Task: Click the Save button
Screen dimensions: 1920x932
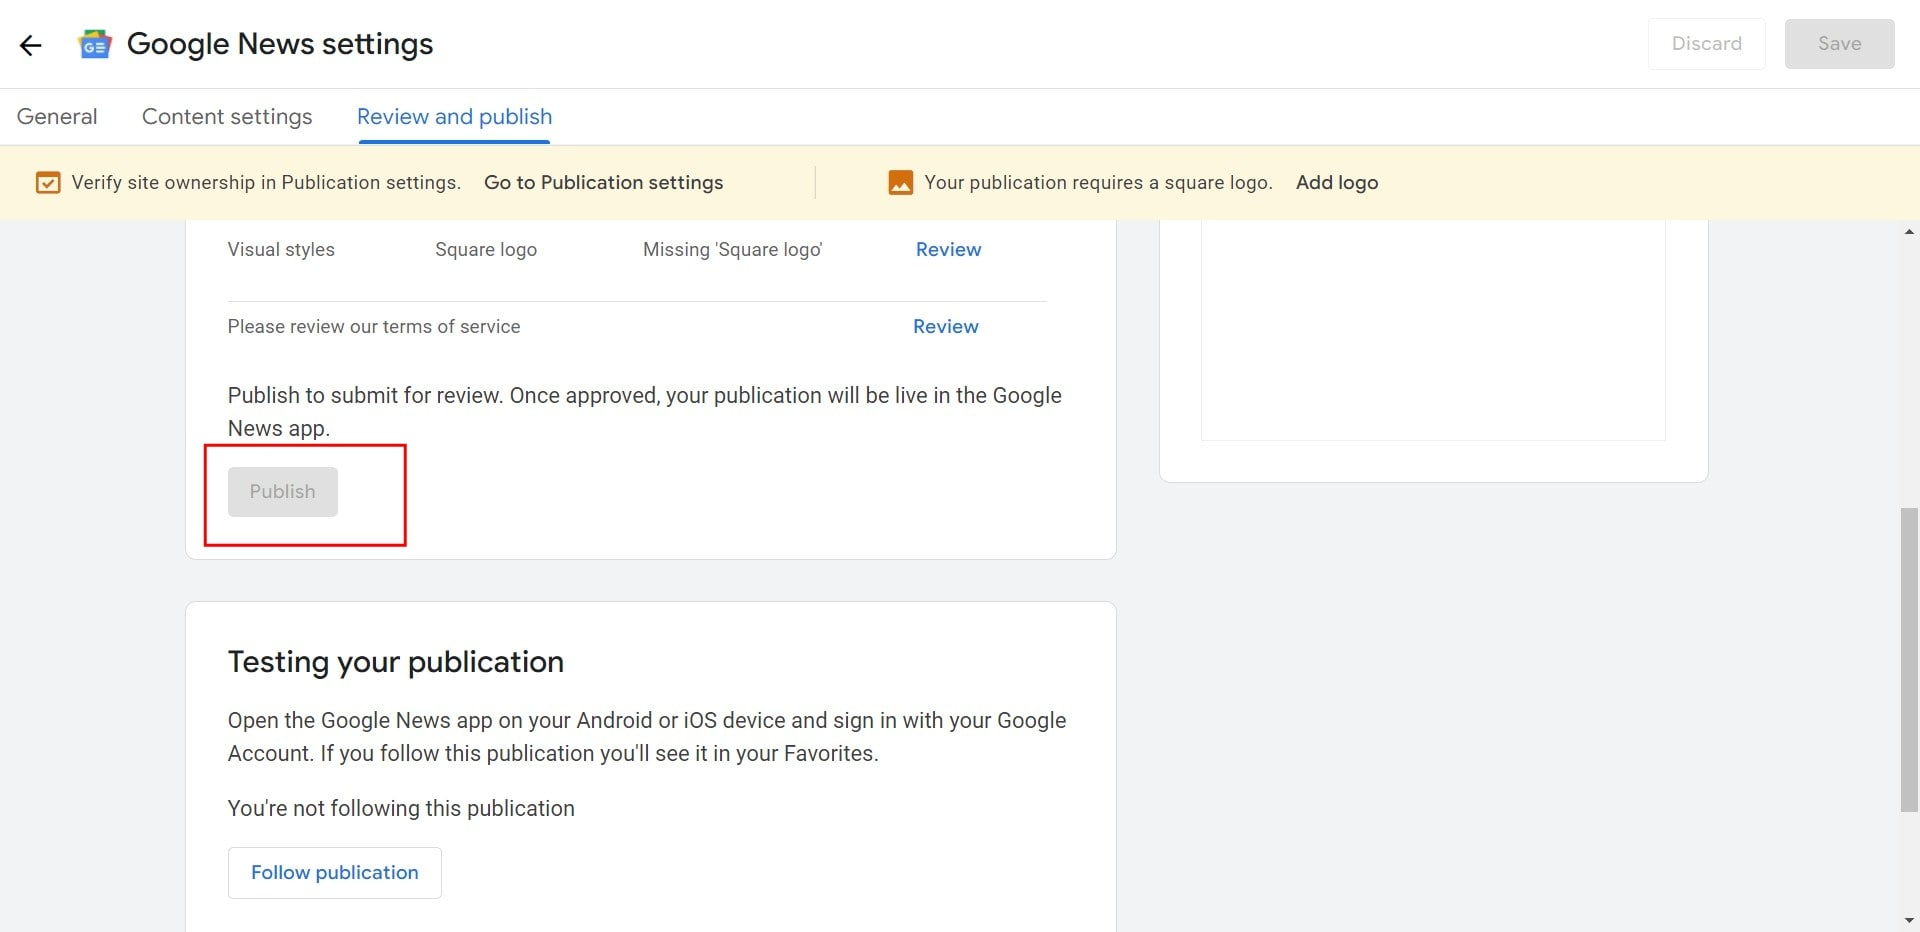Action: pos(1839,44)
